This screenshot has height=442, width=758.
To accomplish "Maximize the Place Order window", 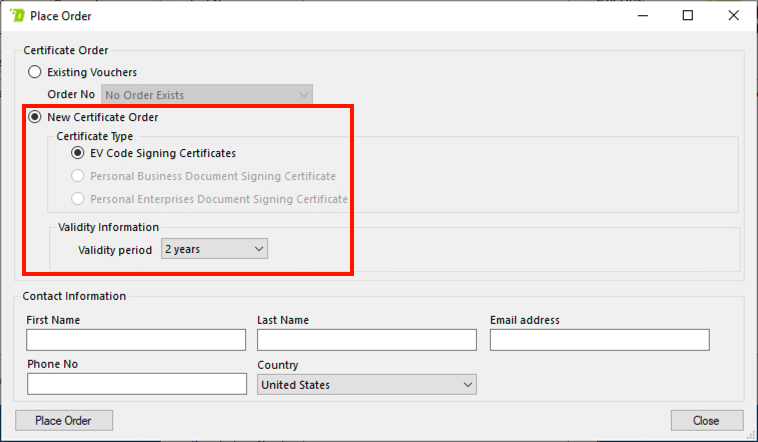I will [x=688, y=16].
